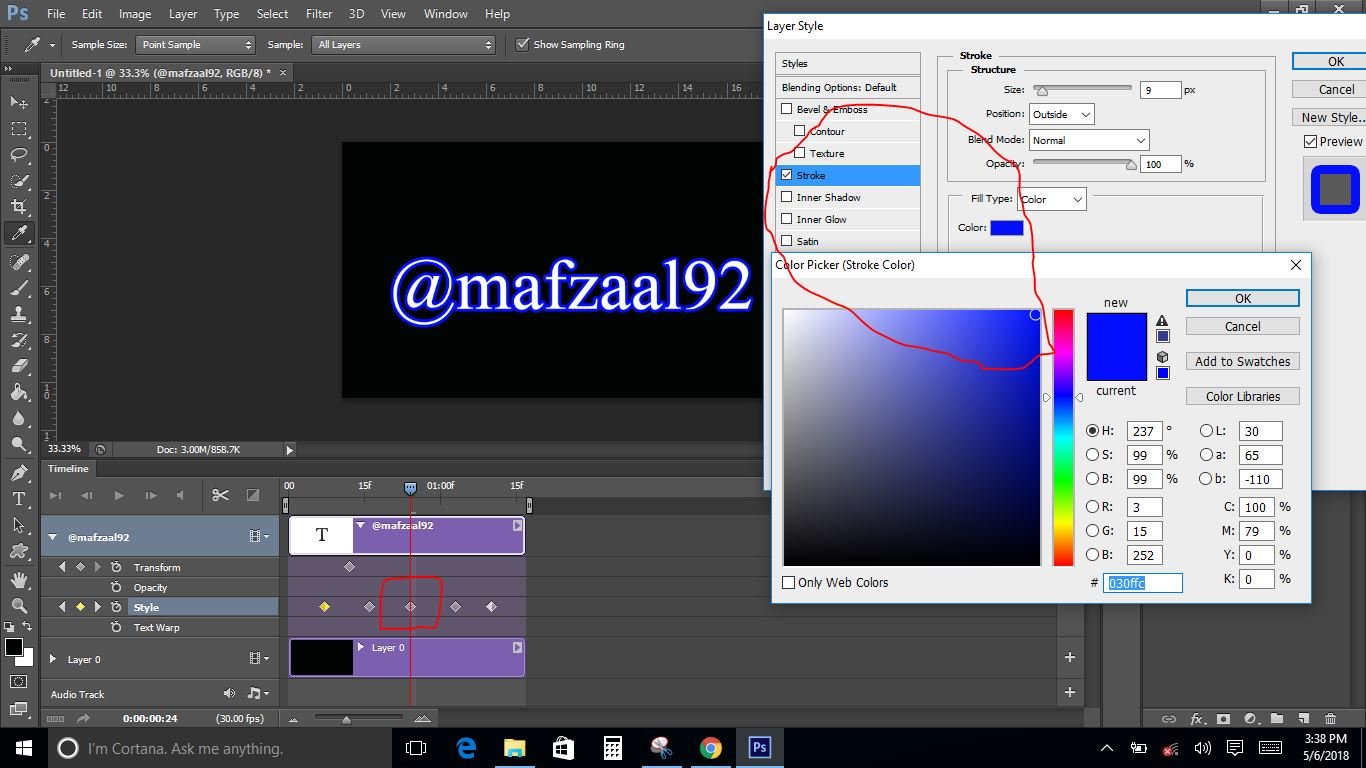This screenshot has height=768, width=1366.
Task: Enable Satin style checkbox
Action: point(786,241)
